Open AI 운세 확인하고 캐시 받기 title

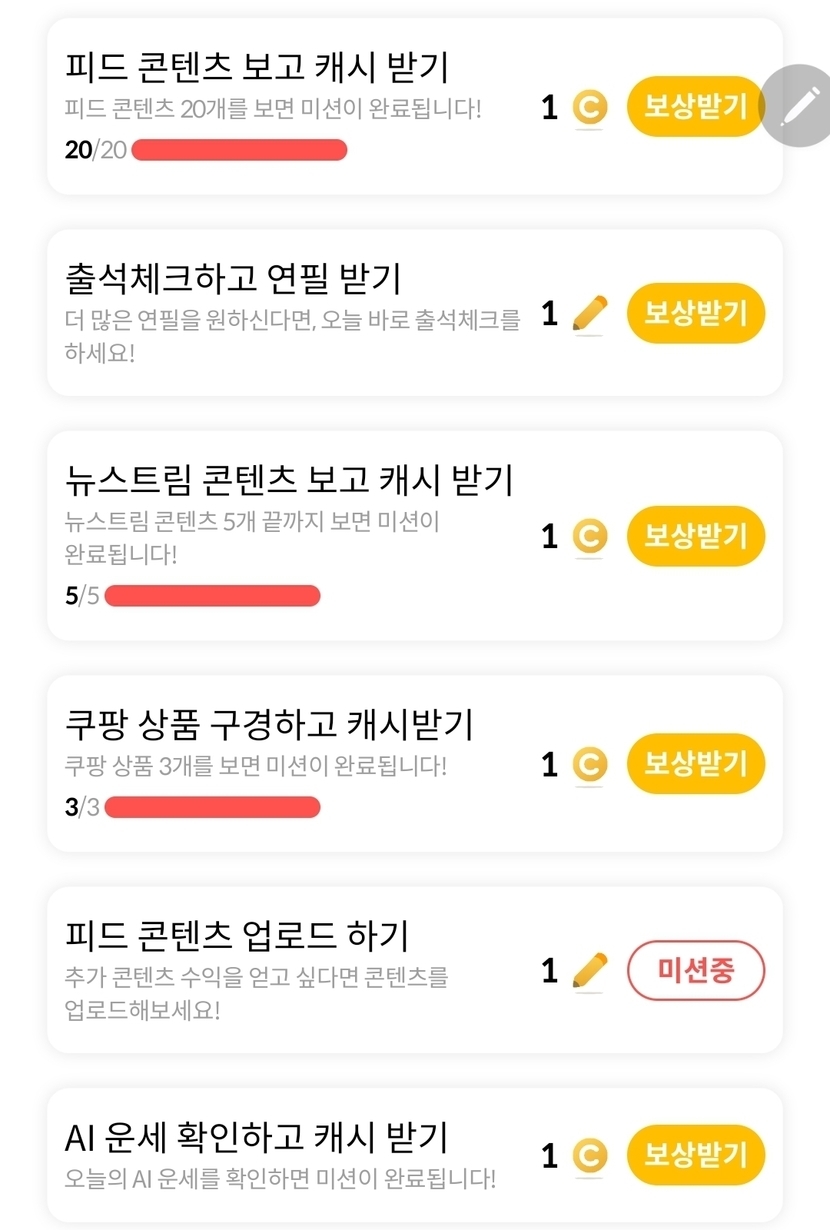pos(256,1137)
